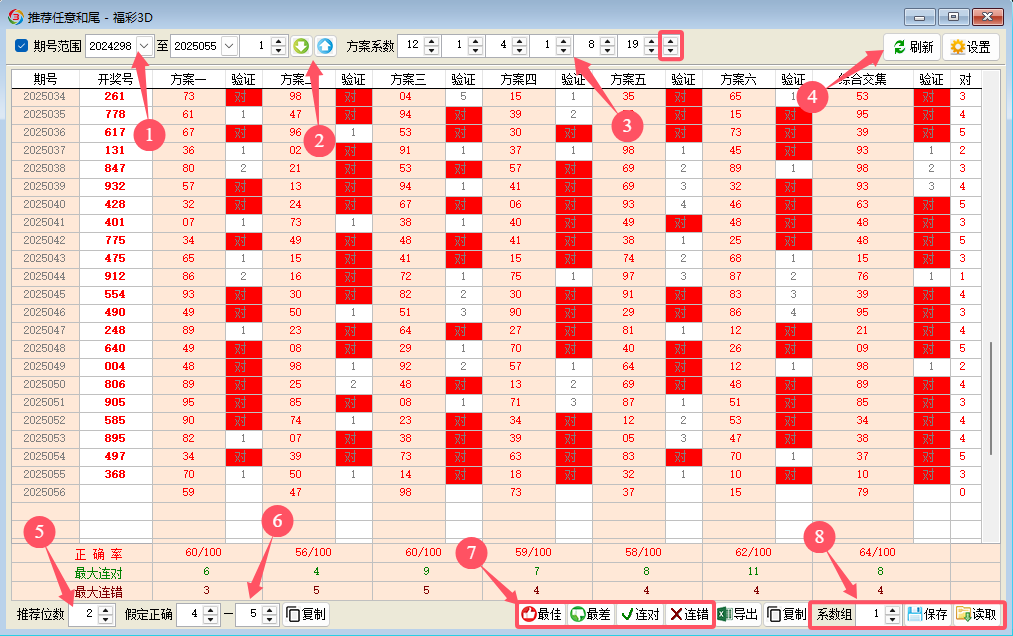Click the bottom-left 复制 button beside 假定正确
Image resolution: width=1013 pixels, height=636 pixels.
(306, 615)
